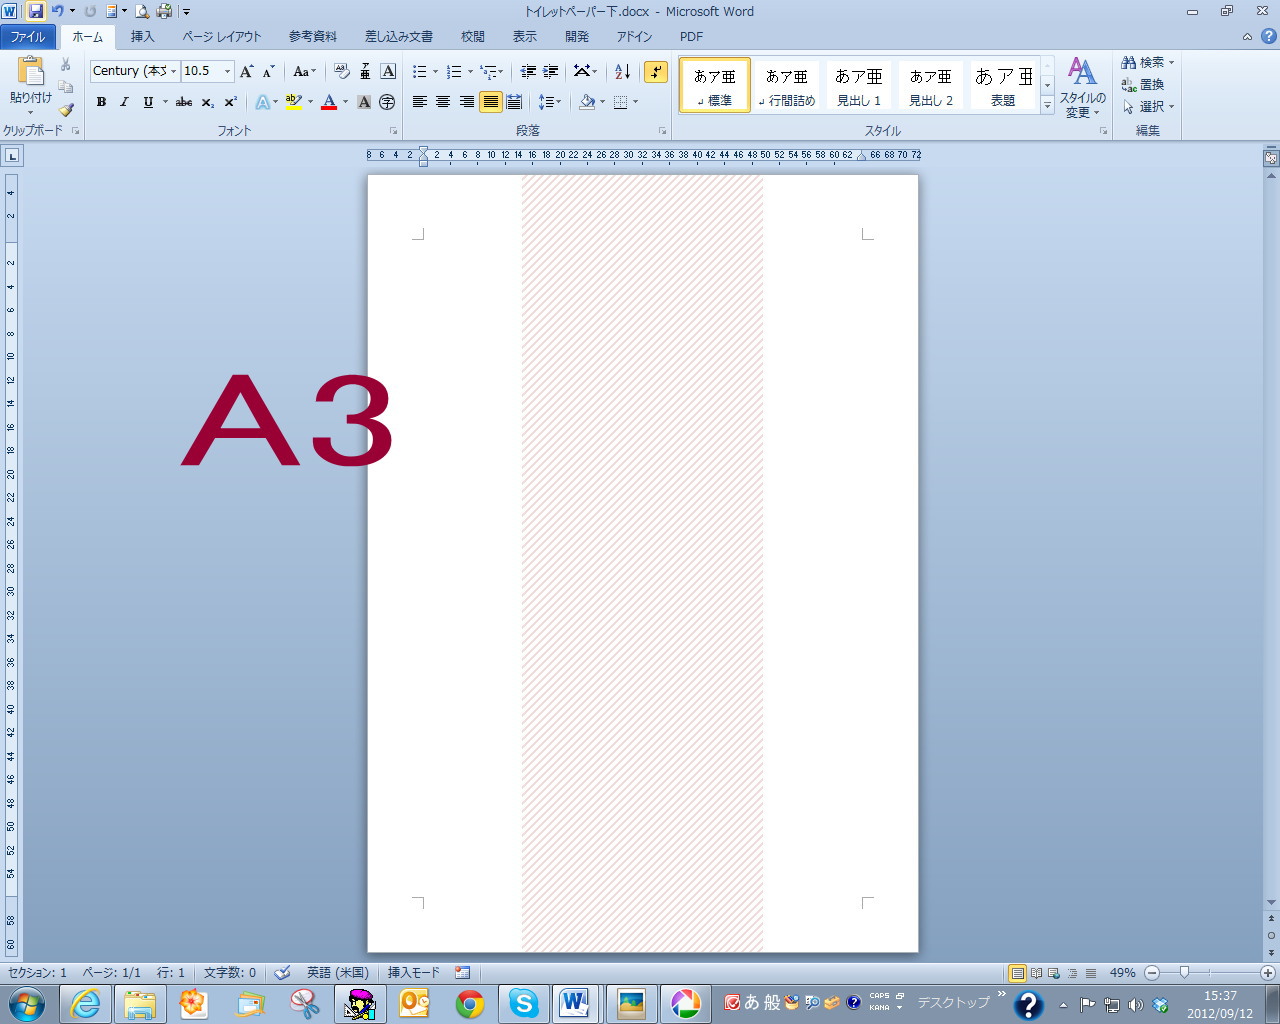Click the enclosed character 字 icon

387,102
